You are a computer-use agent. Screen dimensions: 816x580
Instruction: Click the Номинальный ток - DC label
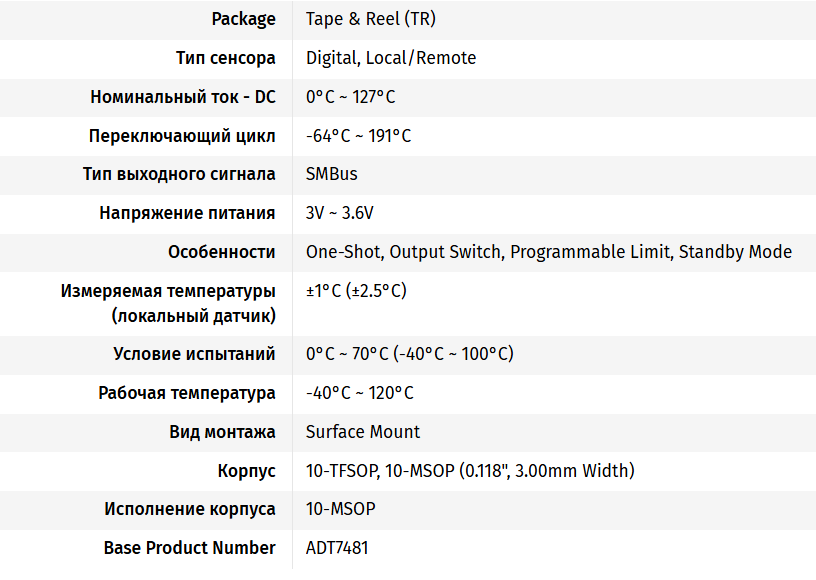(182, 97)
